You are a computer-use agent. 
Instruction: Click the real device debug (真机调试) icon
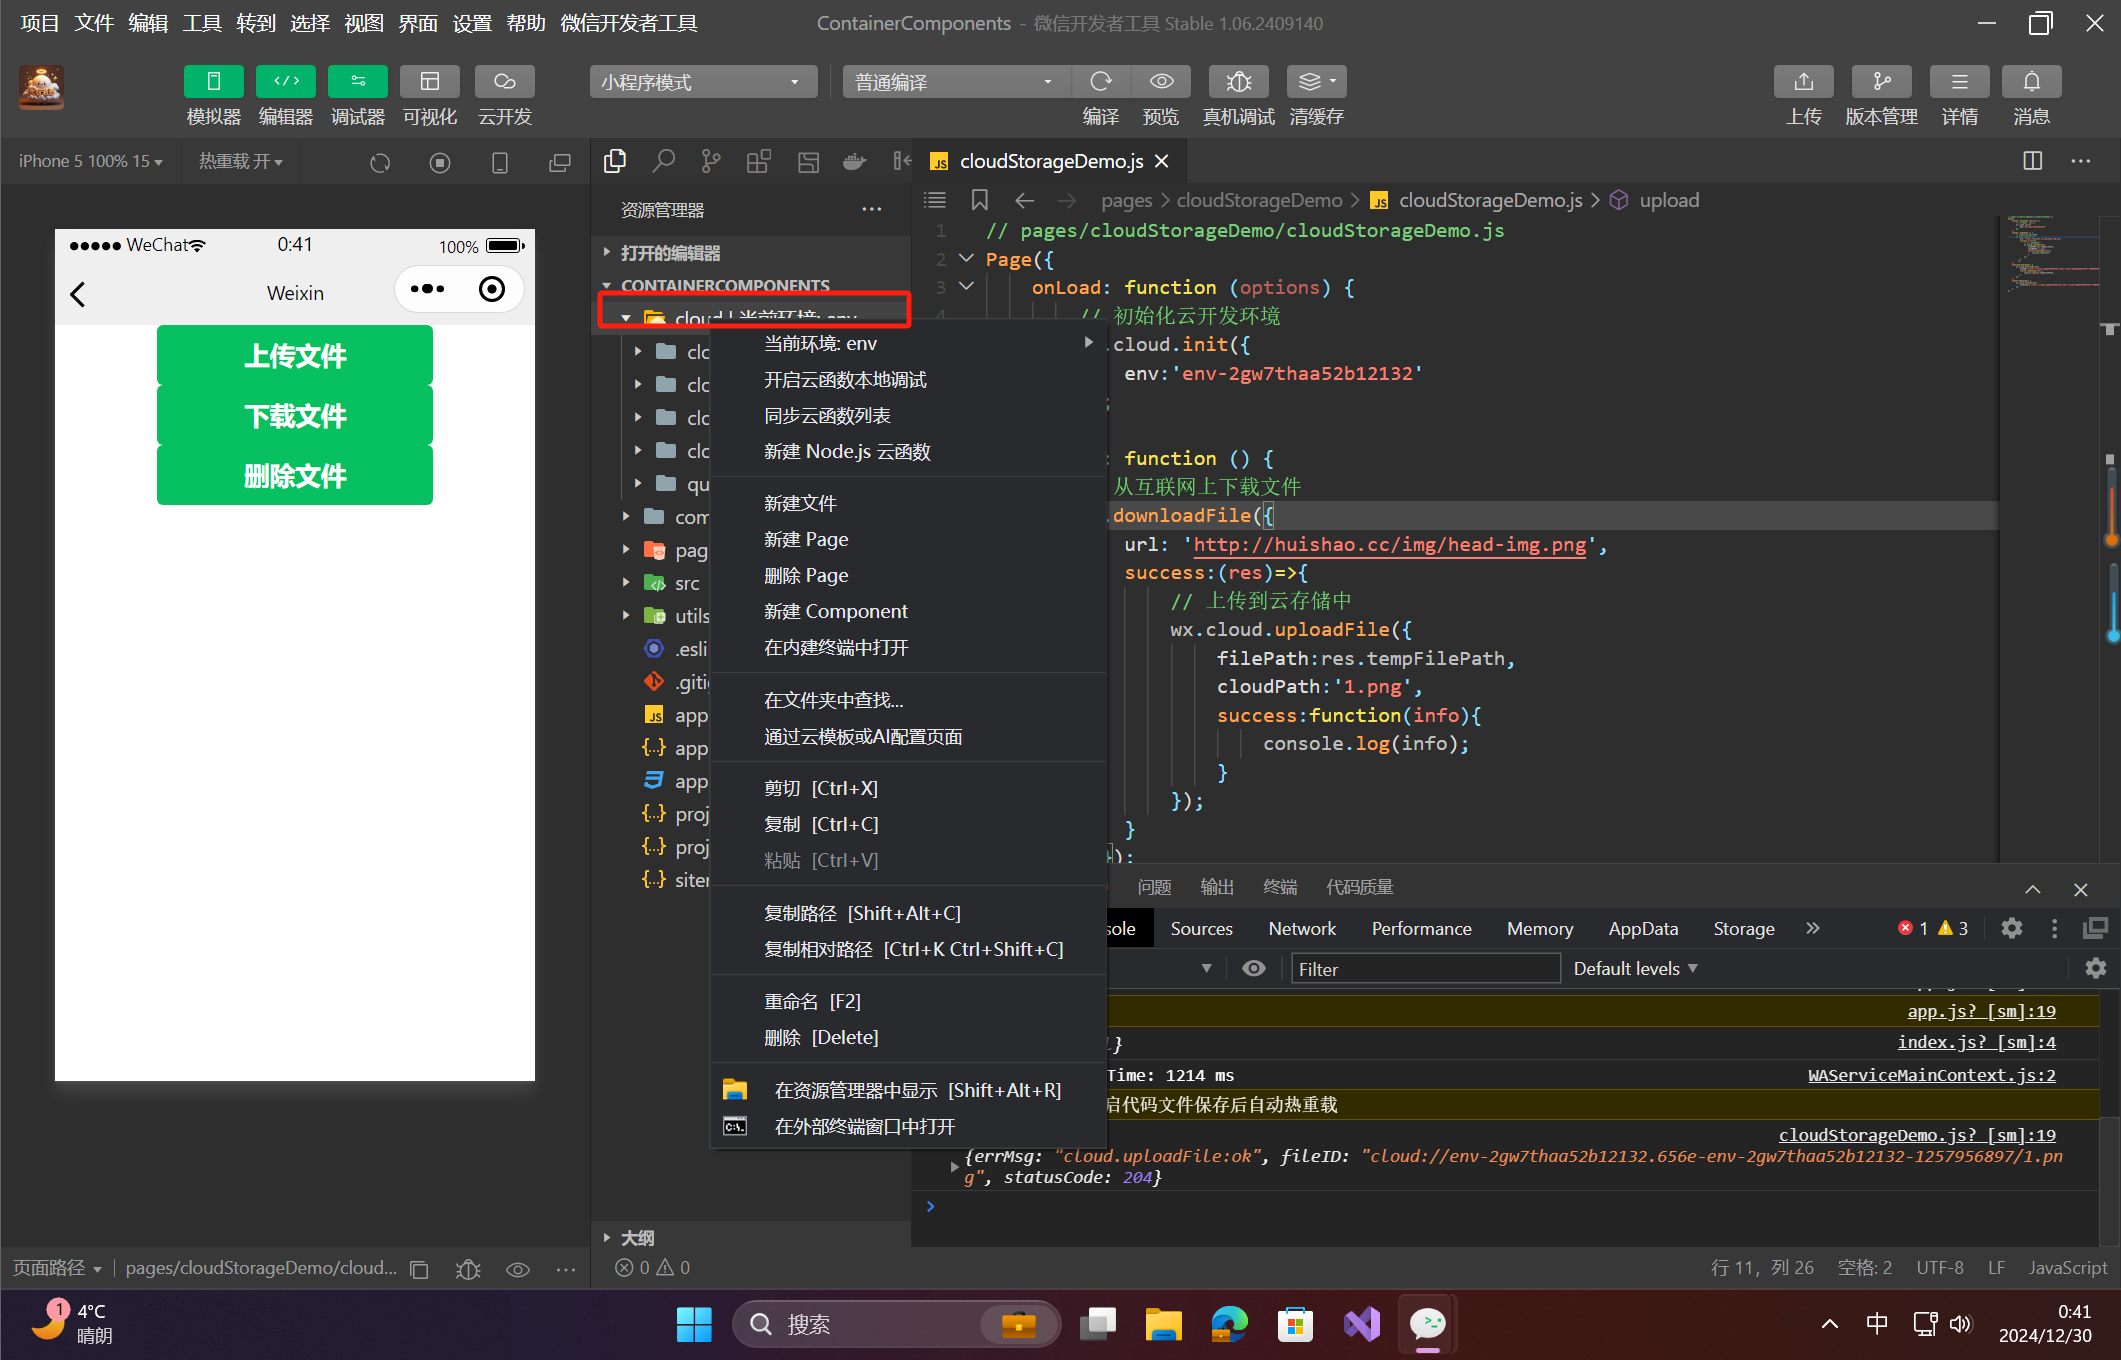[1238, 82]
